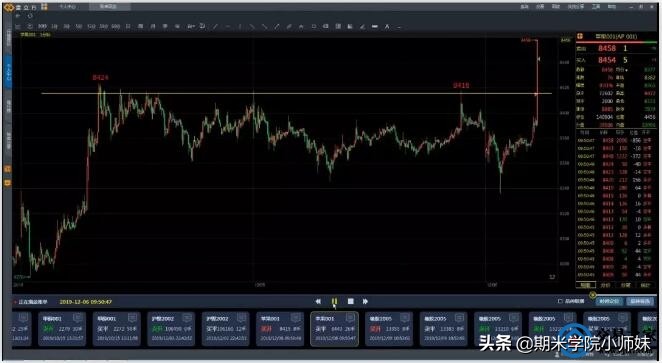Switch chart to the daily (日) period
Viewport: 662px width, 363px height.
[128, 26]
